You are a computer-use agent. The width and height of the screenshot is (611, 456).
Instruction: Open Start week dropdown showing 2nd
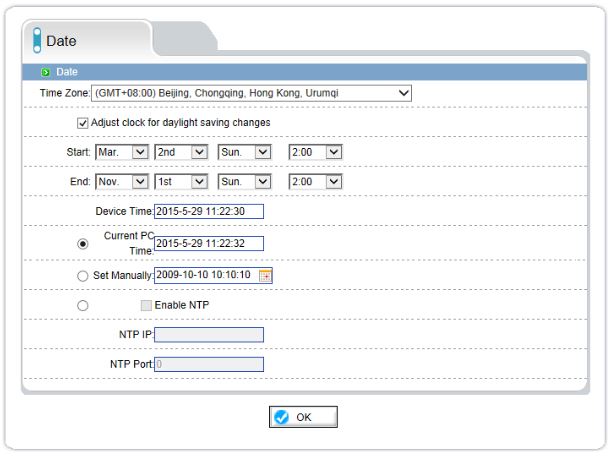181,152
